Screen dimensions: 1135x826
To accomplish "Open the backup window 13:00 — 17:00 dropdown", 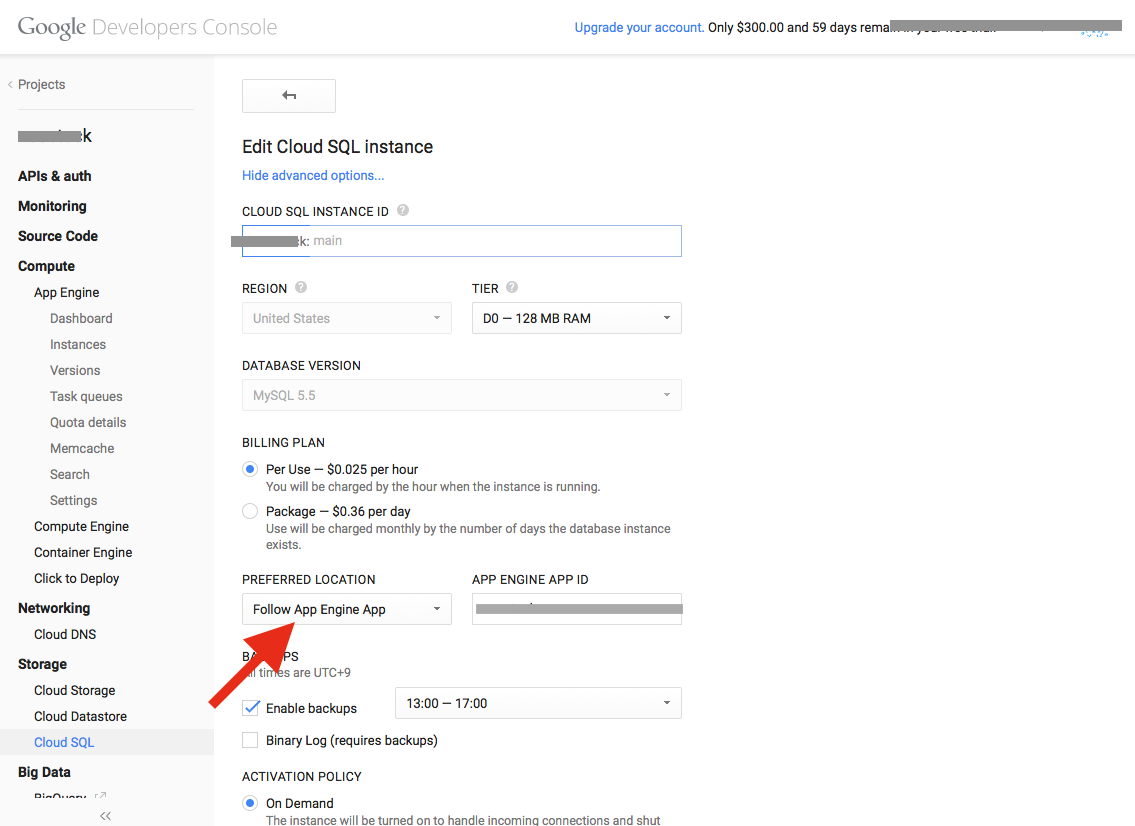I will [538, 704].
